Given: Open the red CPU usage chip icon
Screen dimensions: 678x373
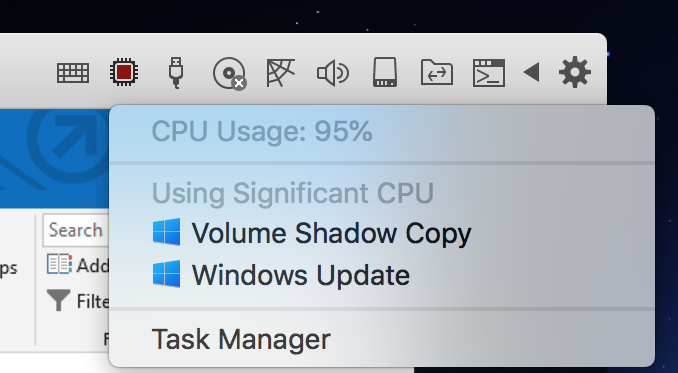Looking at the screenshot, I should pyautogui.click(x=124, y=72).
